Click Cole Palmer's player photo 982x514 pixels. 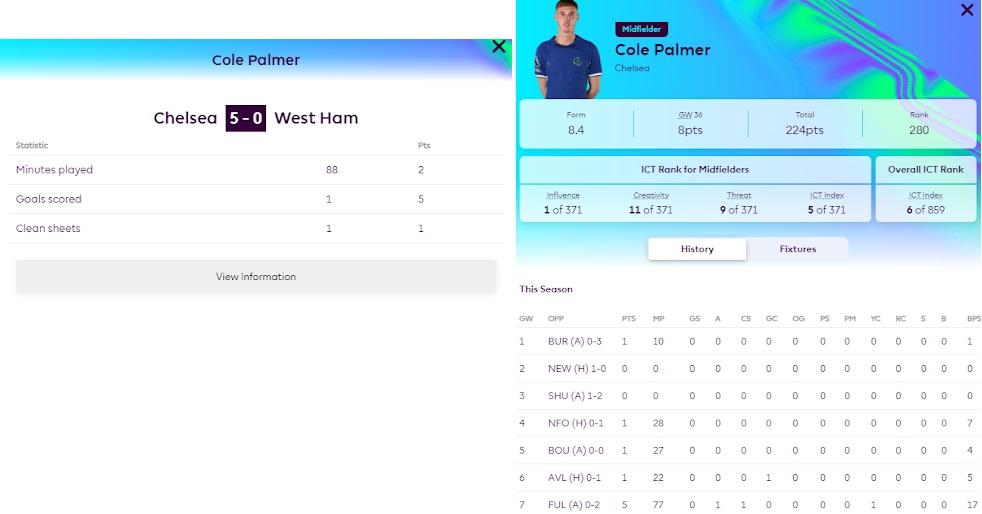[x=567, y=50]
